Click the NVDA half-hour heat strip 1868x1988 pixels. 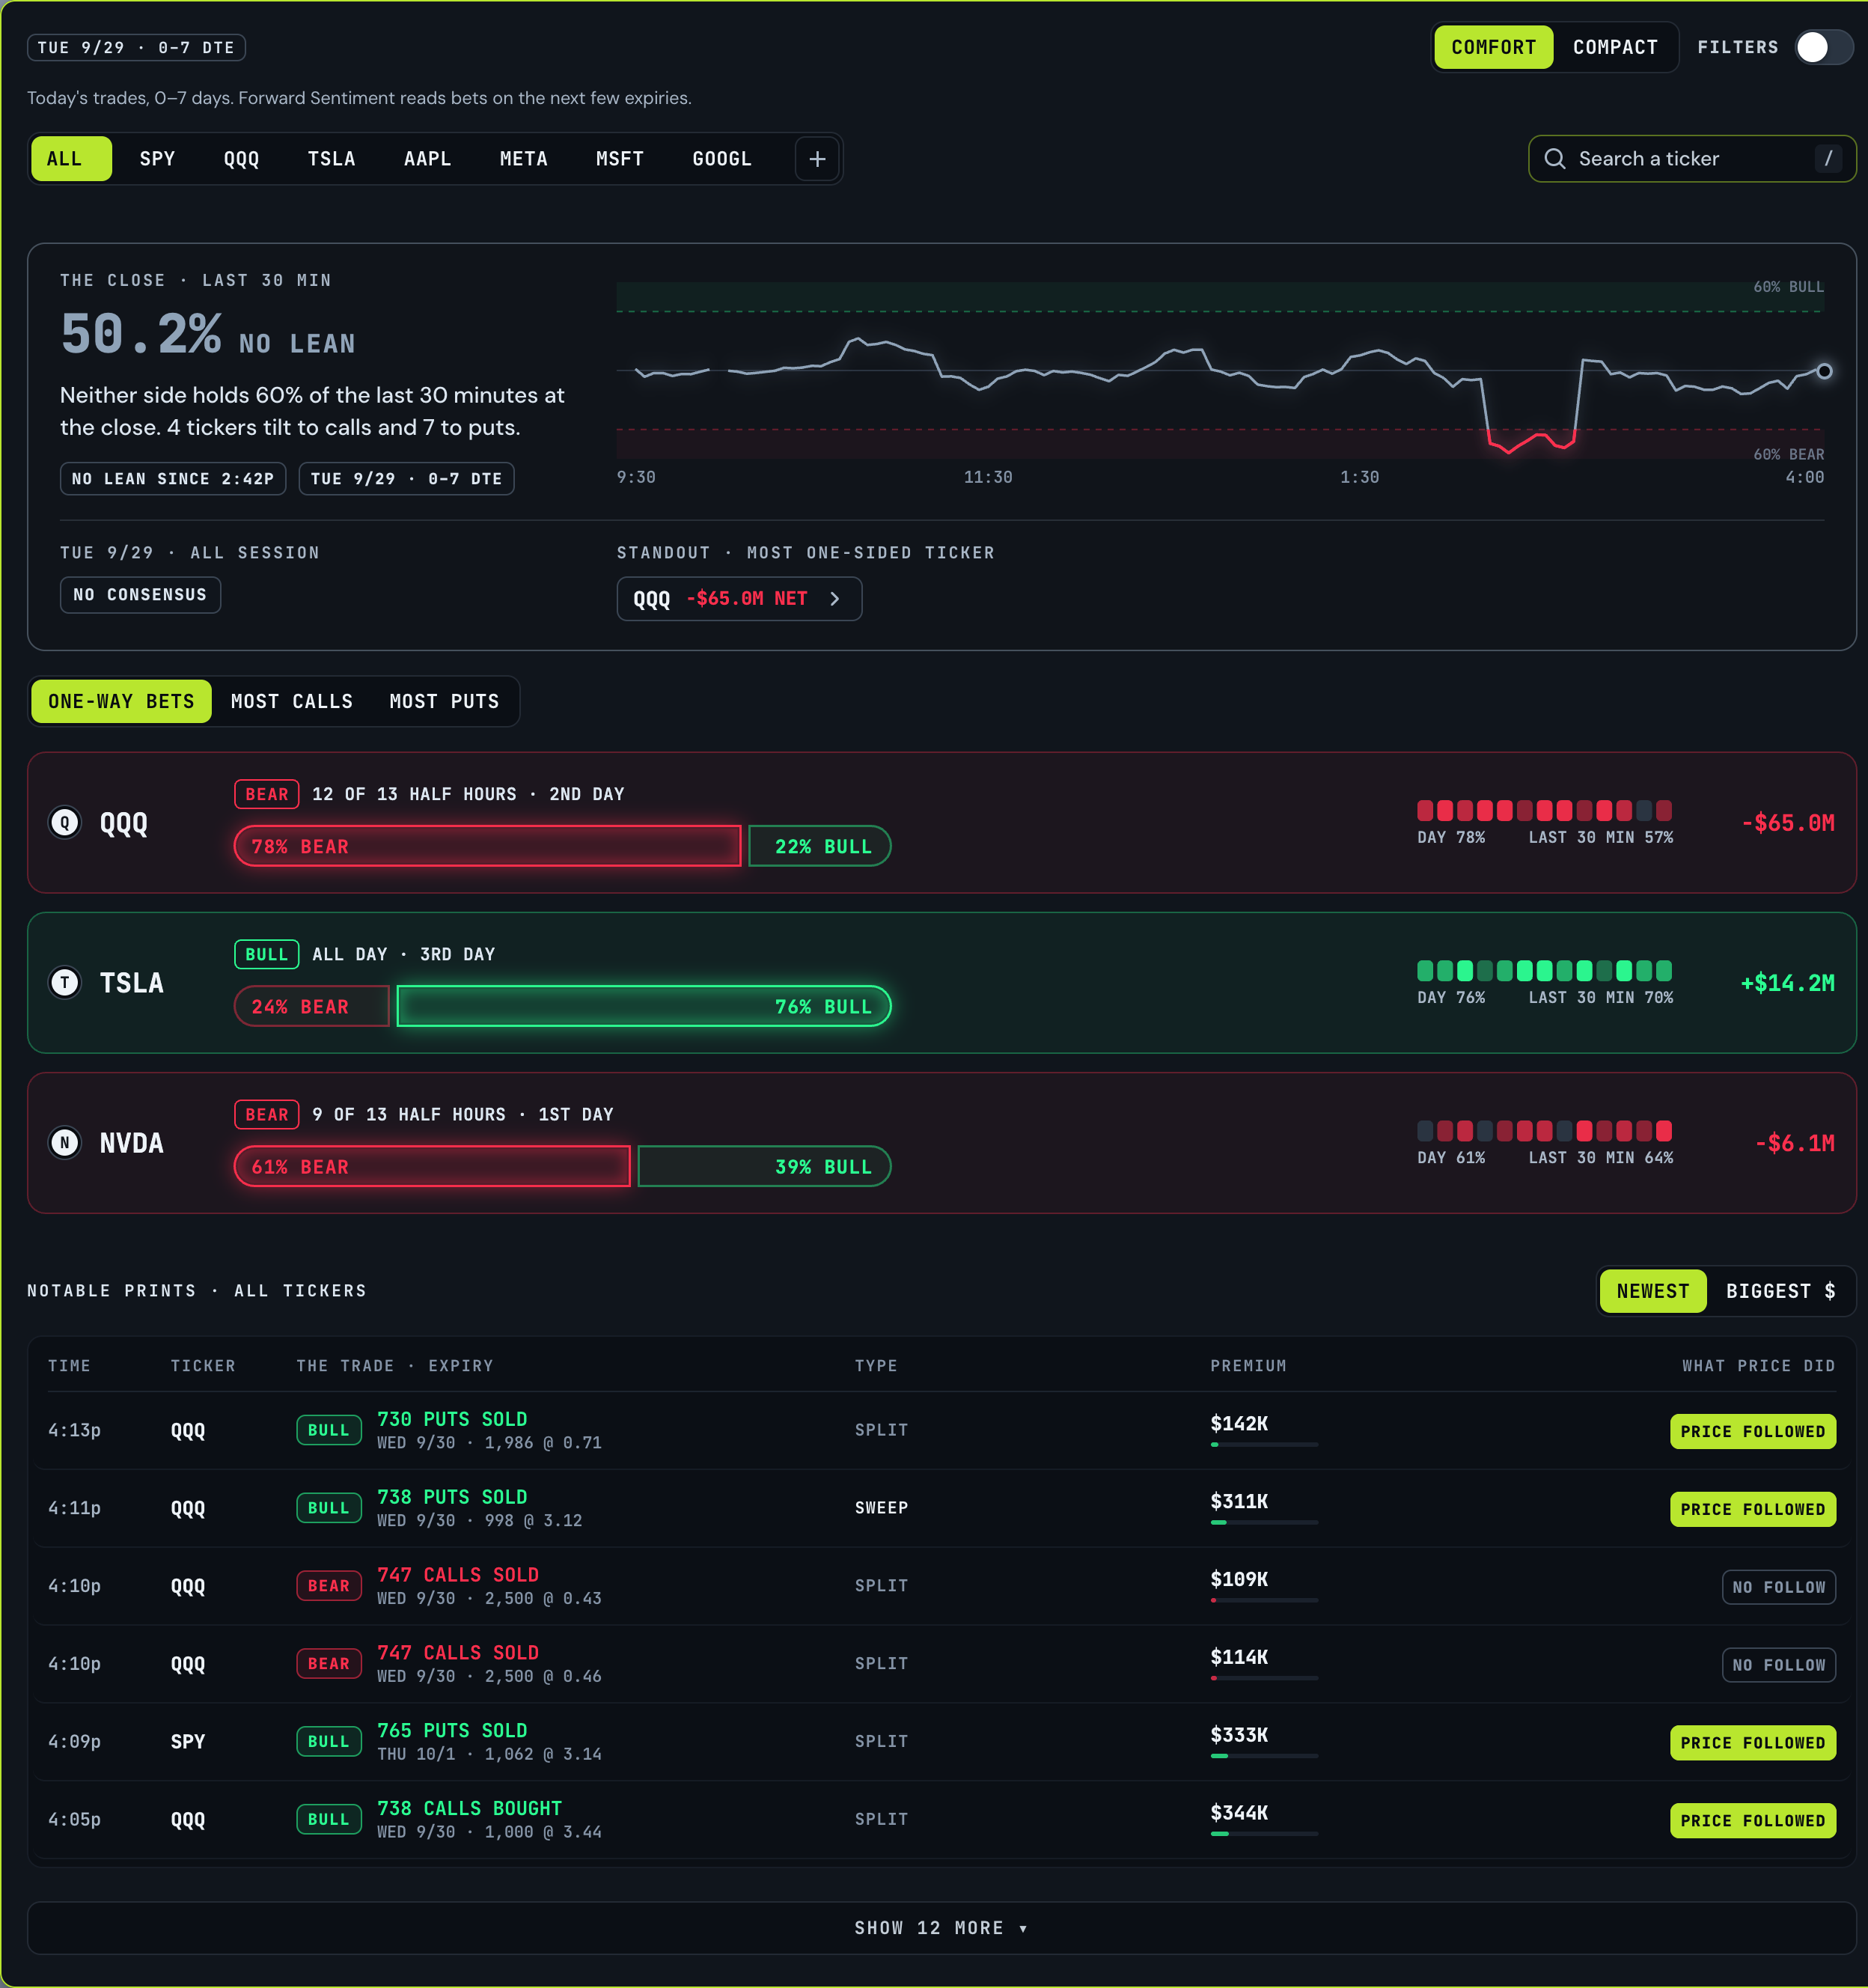pos(1544,1130)
